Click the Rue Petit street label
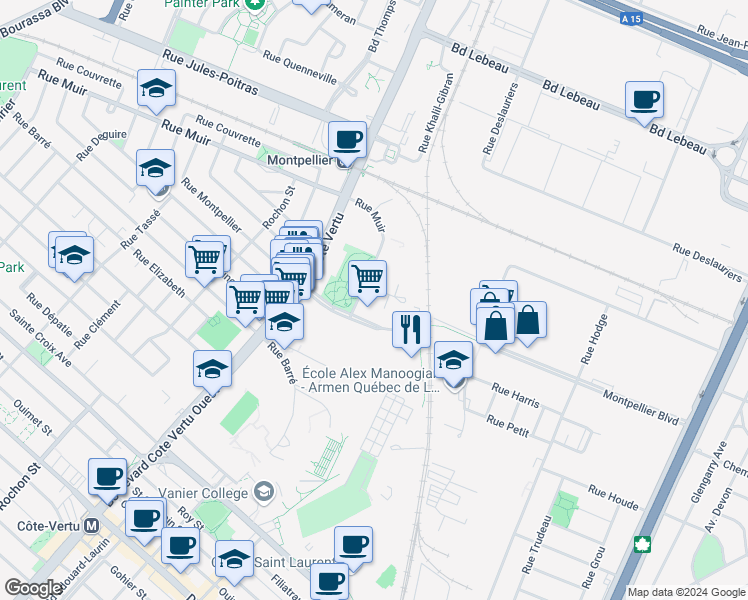This screenshot has width=748, height=600. click(508, 426)
